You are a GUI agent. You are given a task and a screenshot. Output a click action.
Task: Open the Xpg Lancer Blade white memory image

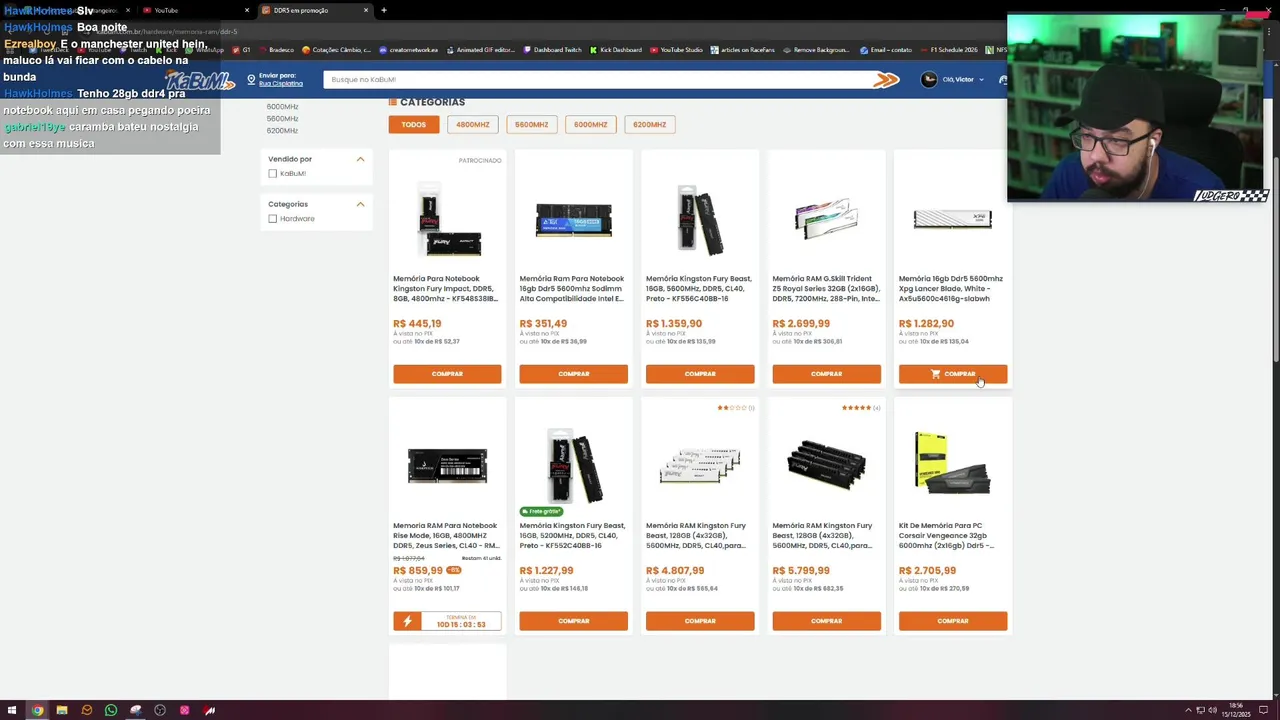click(952, 219)
